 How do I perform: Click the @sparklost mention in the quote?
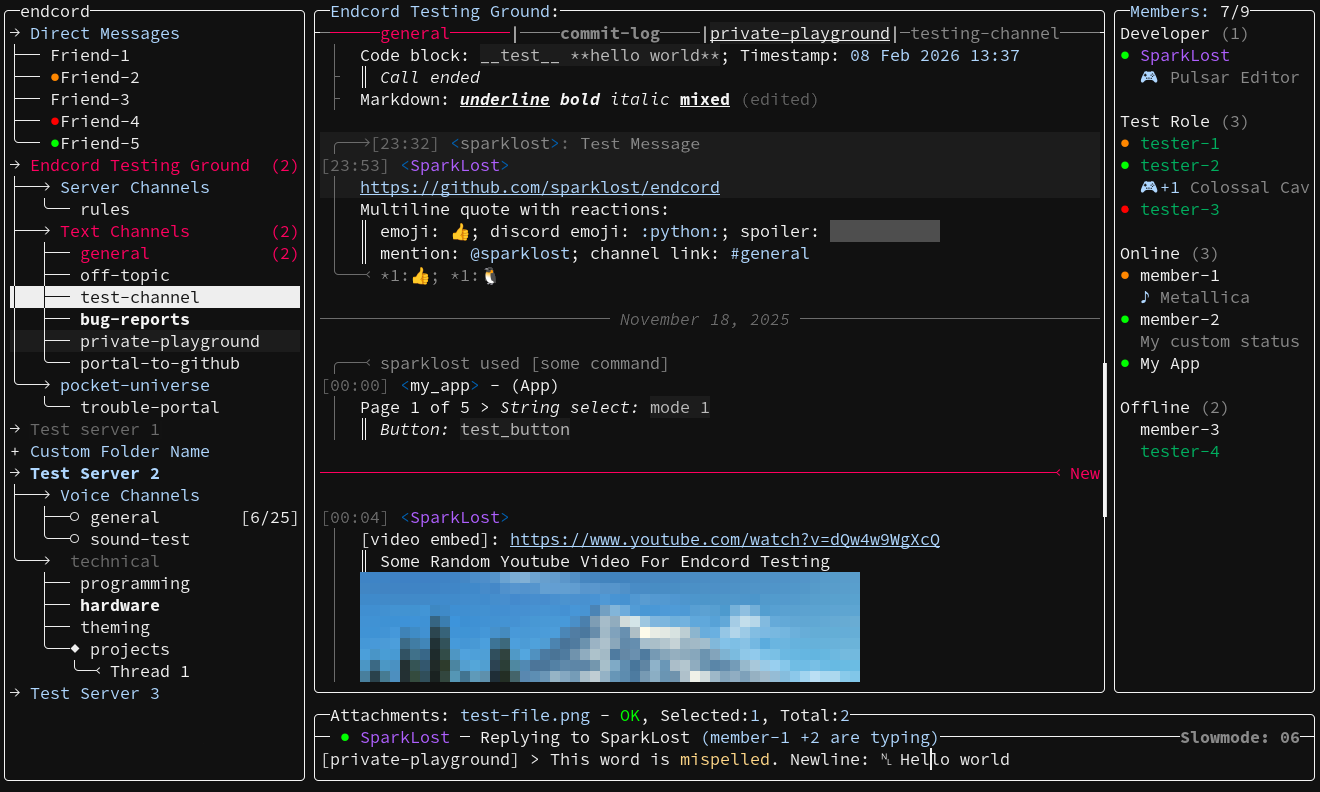(x=520, y=253)
